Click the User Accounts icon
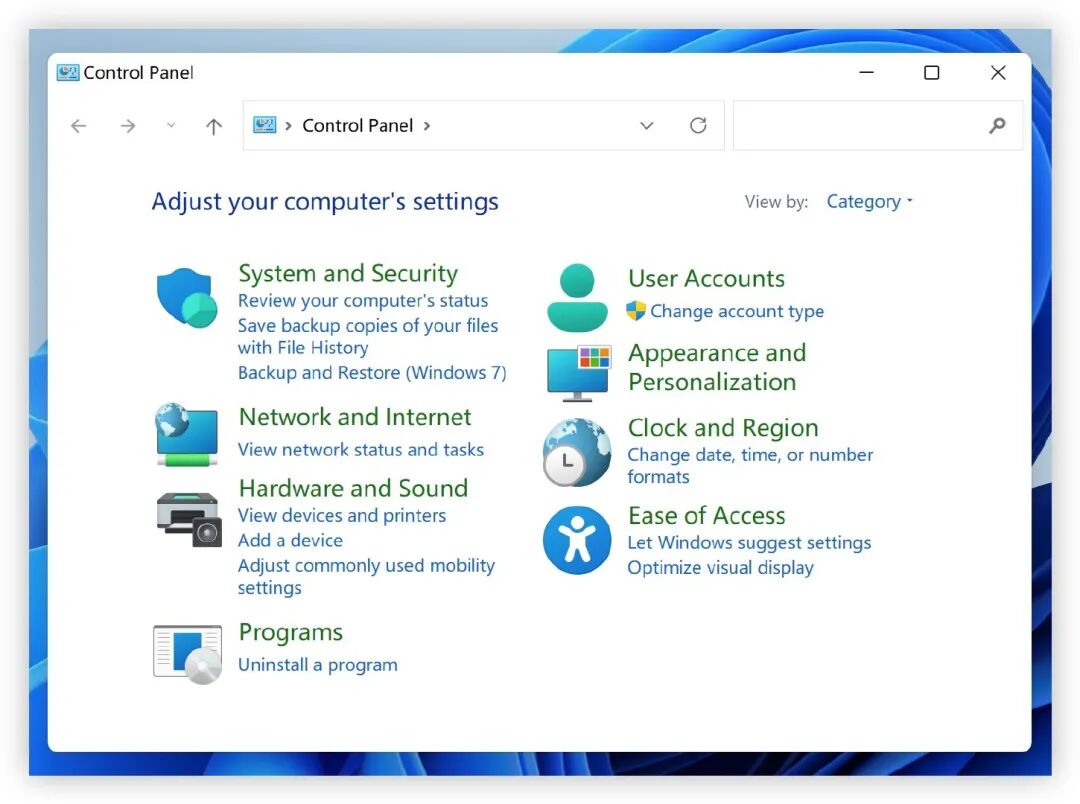 click(x=577, y=297)
